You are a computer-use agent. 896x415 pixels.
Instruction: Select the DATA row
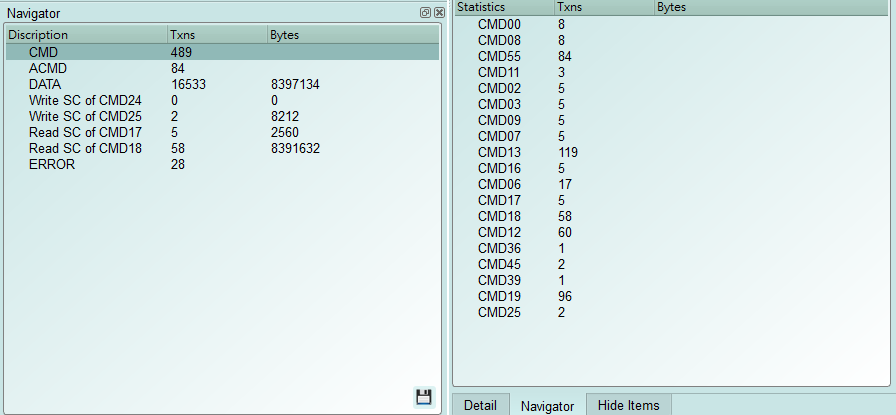point(223,85)
